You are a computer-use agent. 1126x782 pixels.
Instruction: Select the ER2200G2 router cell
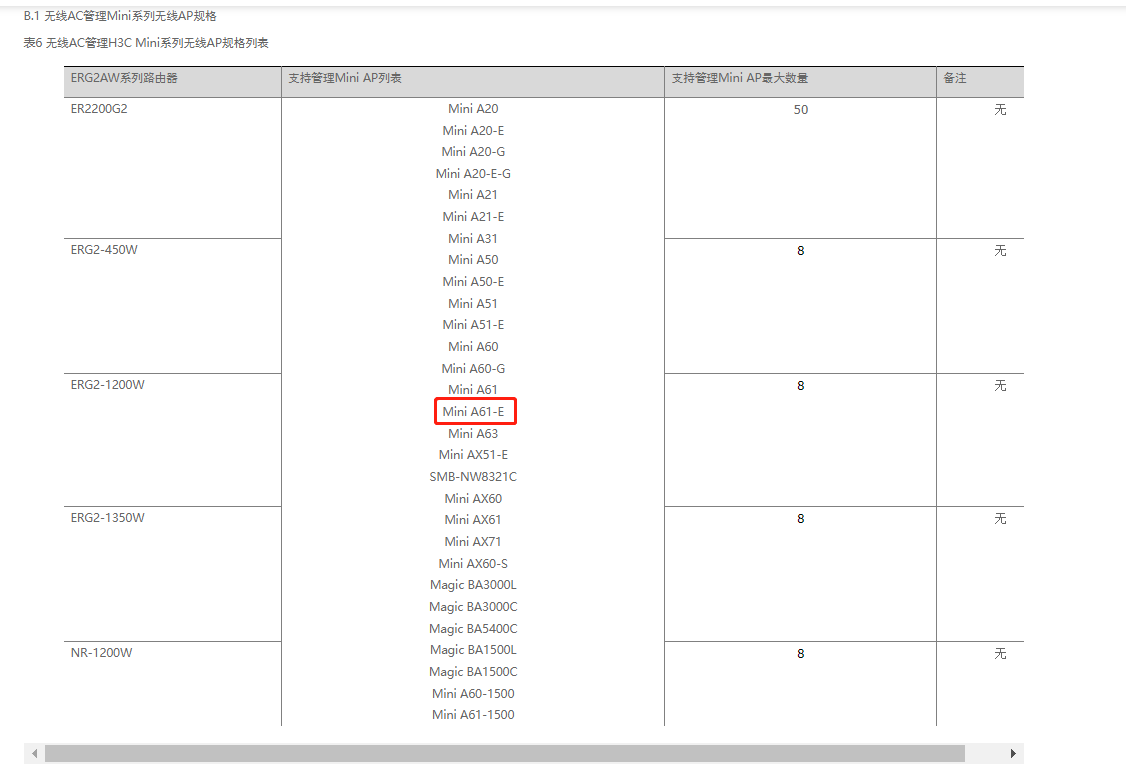(x=172, y=168)
